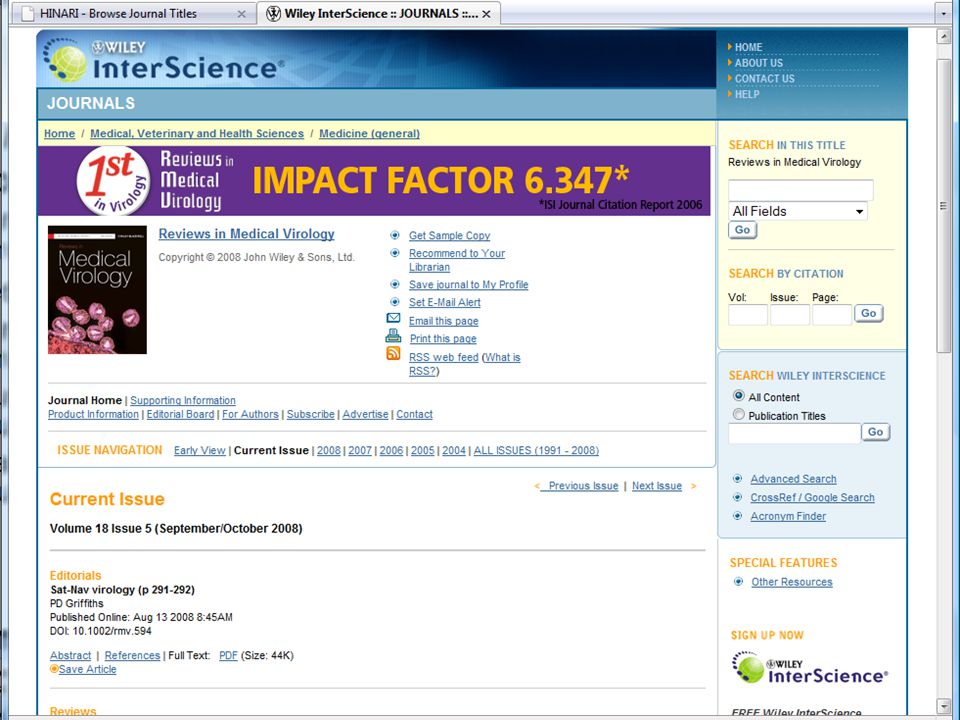Open ABOUT US in the top navigation
Screen dimensions: 960x720
click(x=759, y=62)
